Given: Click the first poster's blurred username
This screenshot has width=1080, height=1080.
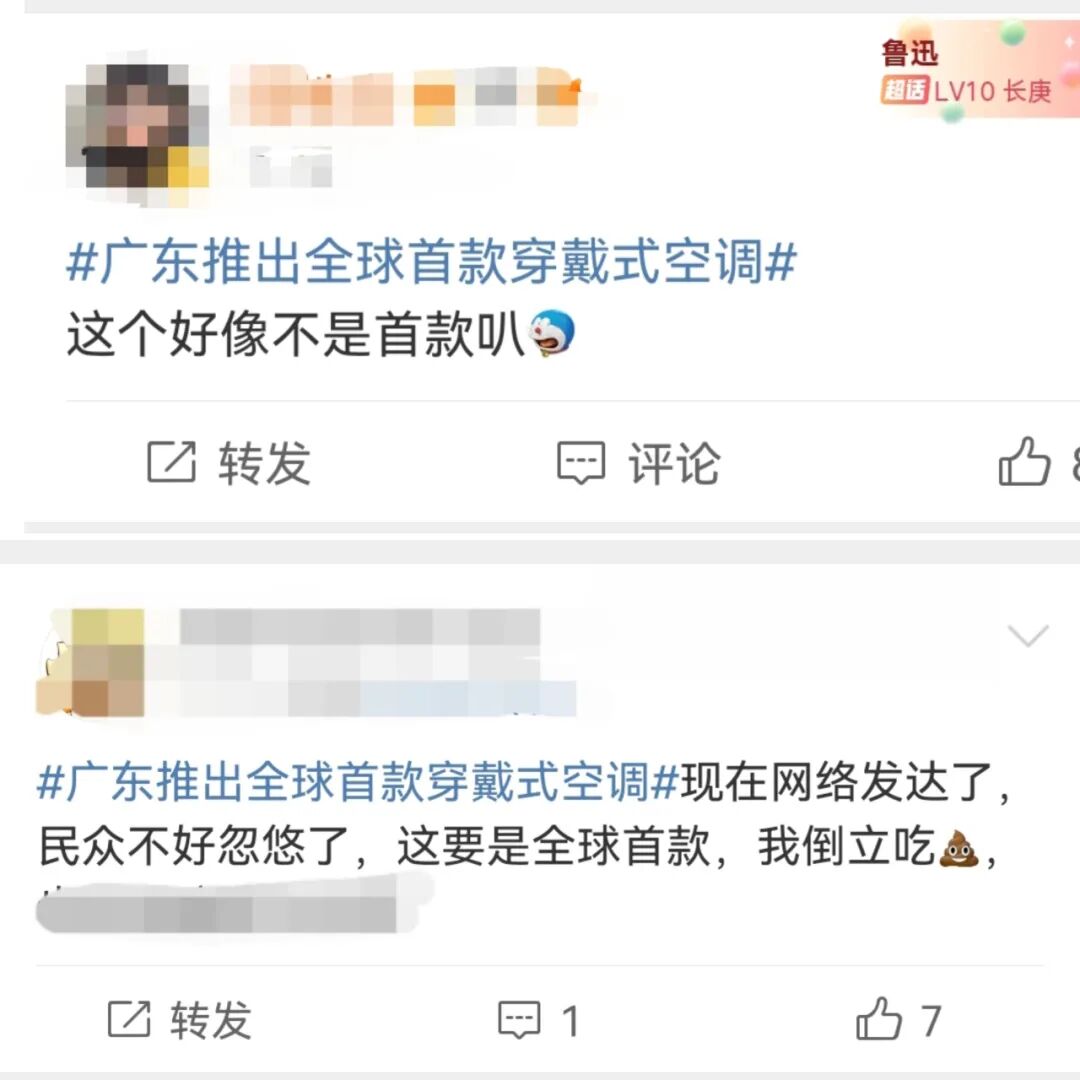Looking at the screenshot, I should pos(406,95).
